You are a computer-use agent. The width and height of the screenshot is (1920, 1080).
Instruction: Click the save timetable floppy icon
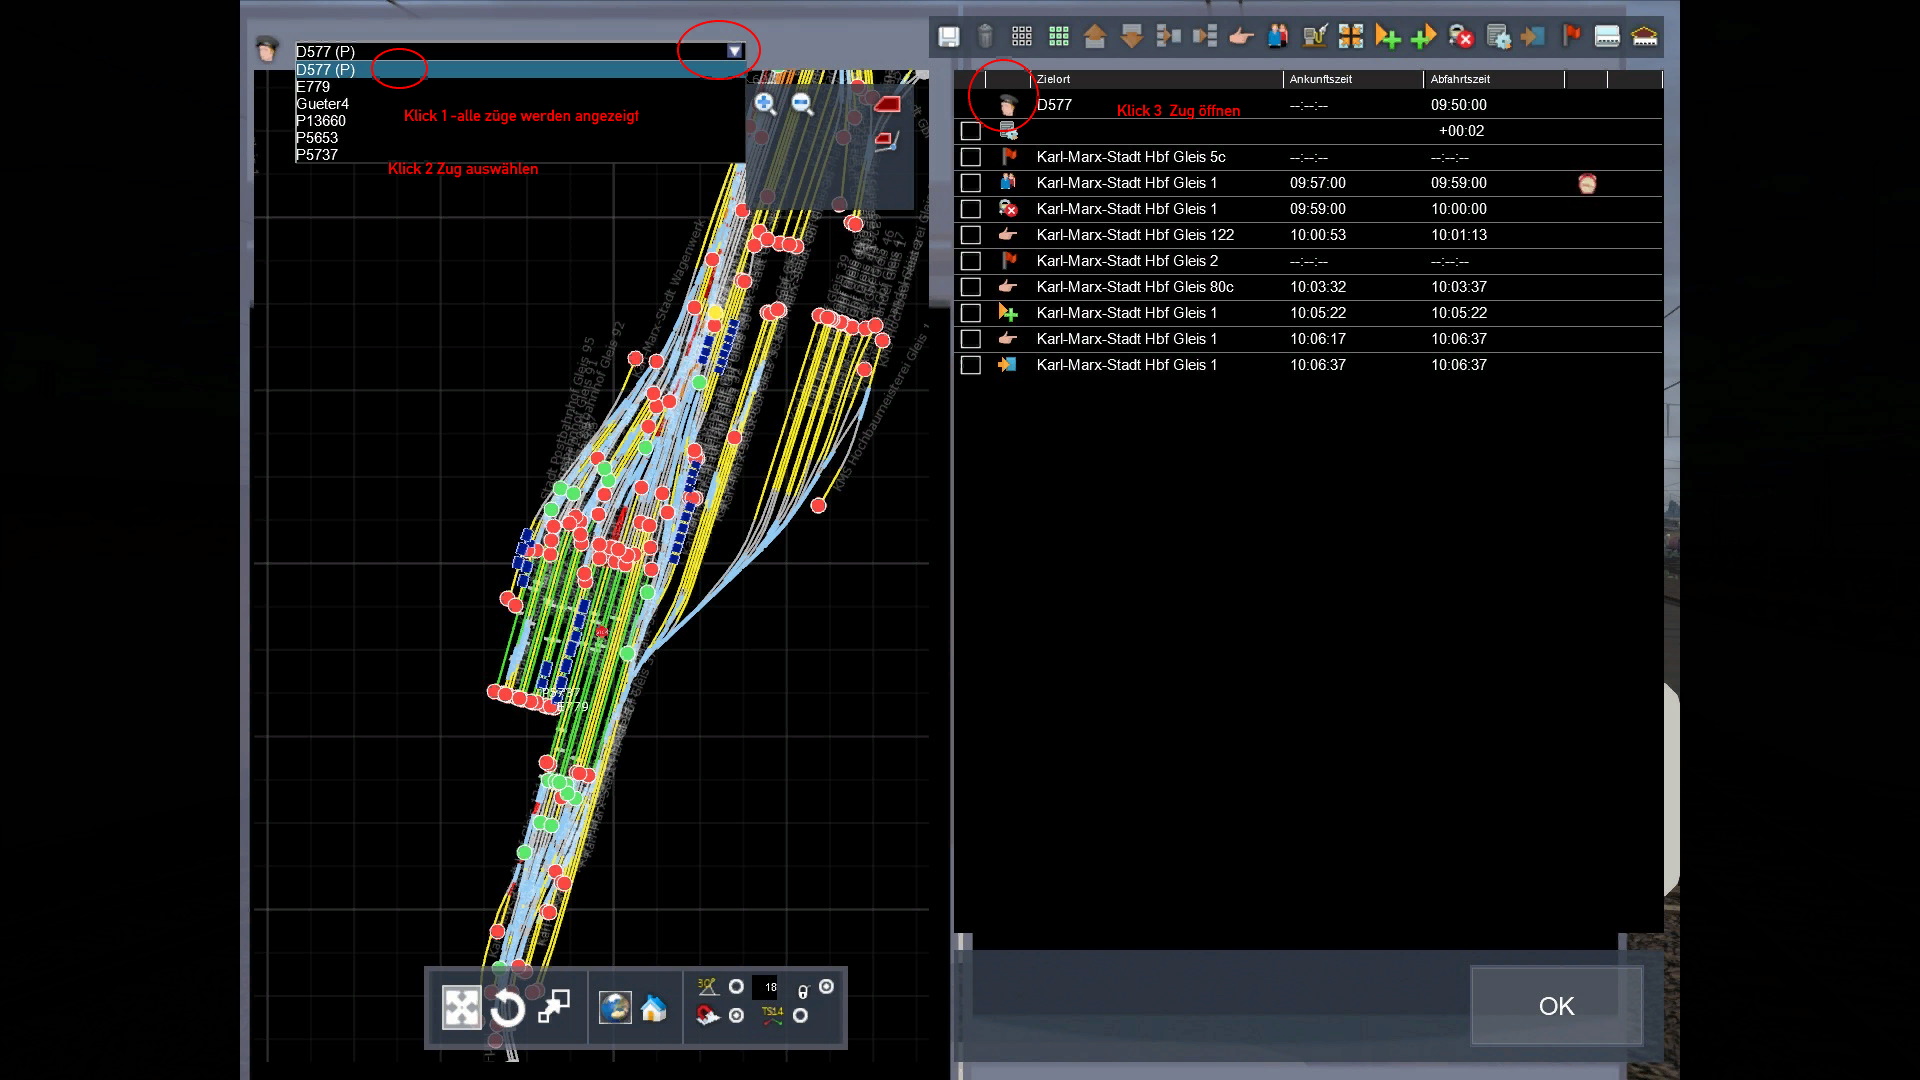pyautogui.click(x=948, y=37)
